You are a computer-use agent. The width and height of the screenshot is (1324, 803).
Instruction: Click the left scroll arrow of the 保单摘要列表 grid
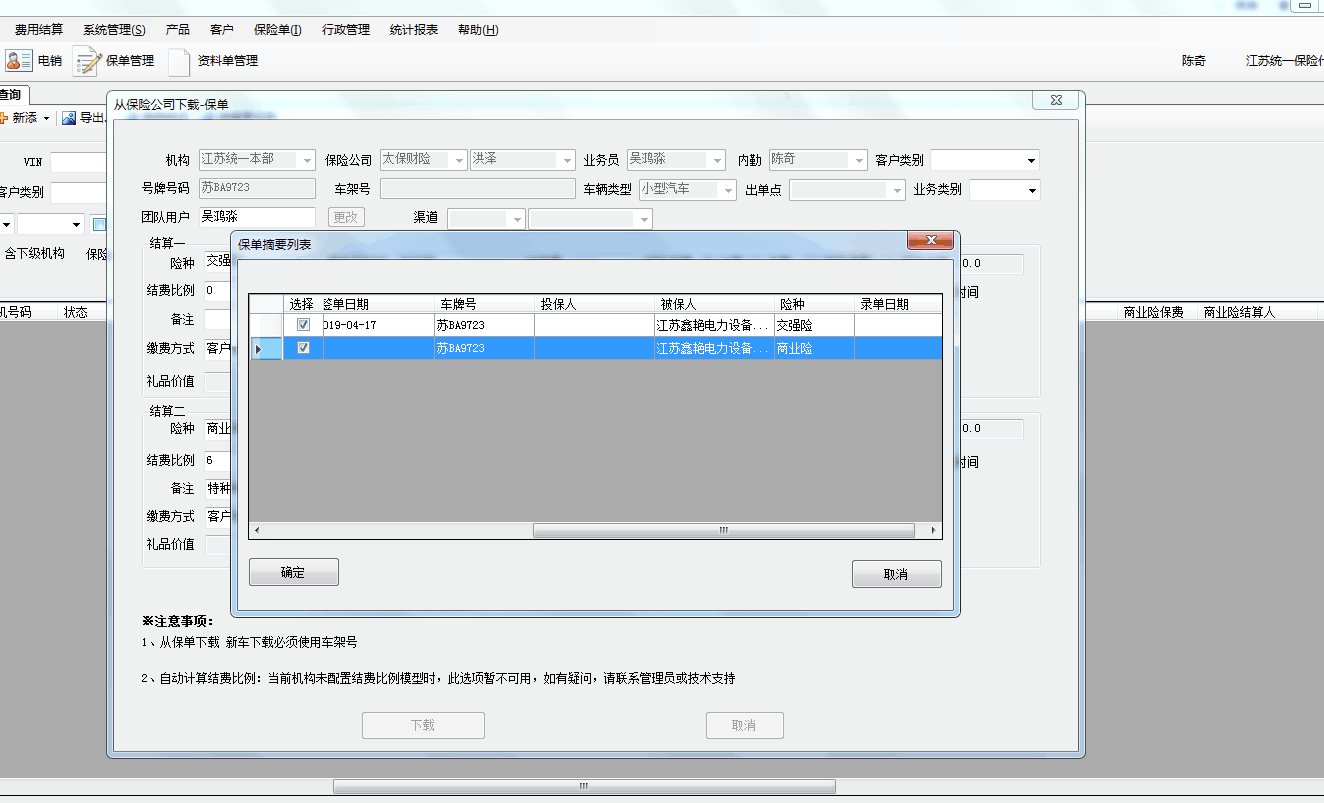tap(257, 531)
